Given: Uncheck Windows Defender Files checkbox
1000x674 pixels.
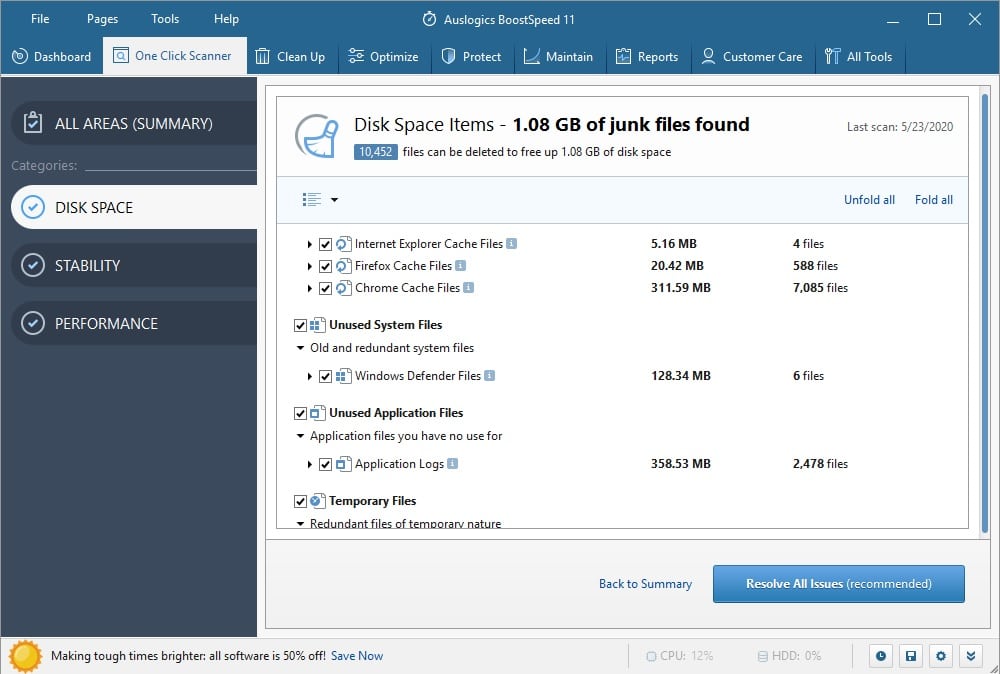Looking at the screenshot, I should (x=325, y=376).
